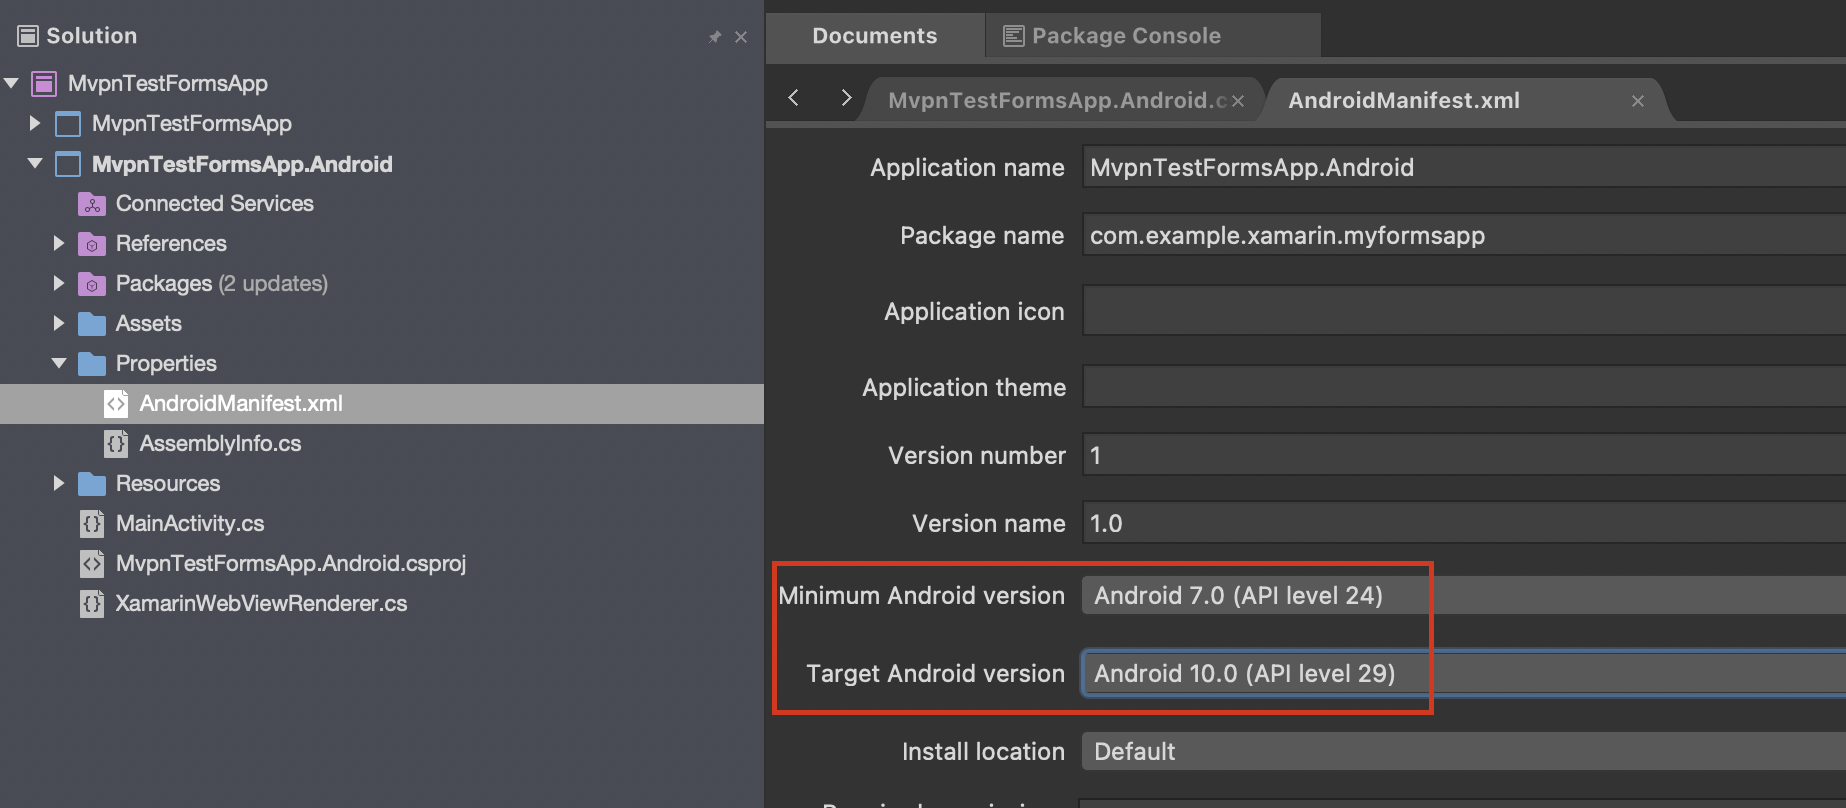The image size is (1846, 808).
Task: Click the MainActivity.cs file icon
Action: [92, 524]
